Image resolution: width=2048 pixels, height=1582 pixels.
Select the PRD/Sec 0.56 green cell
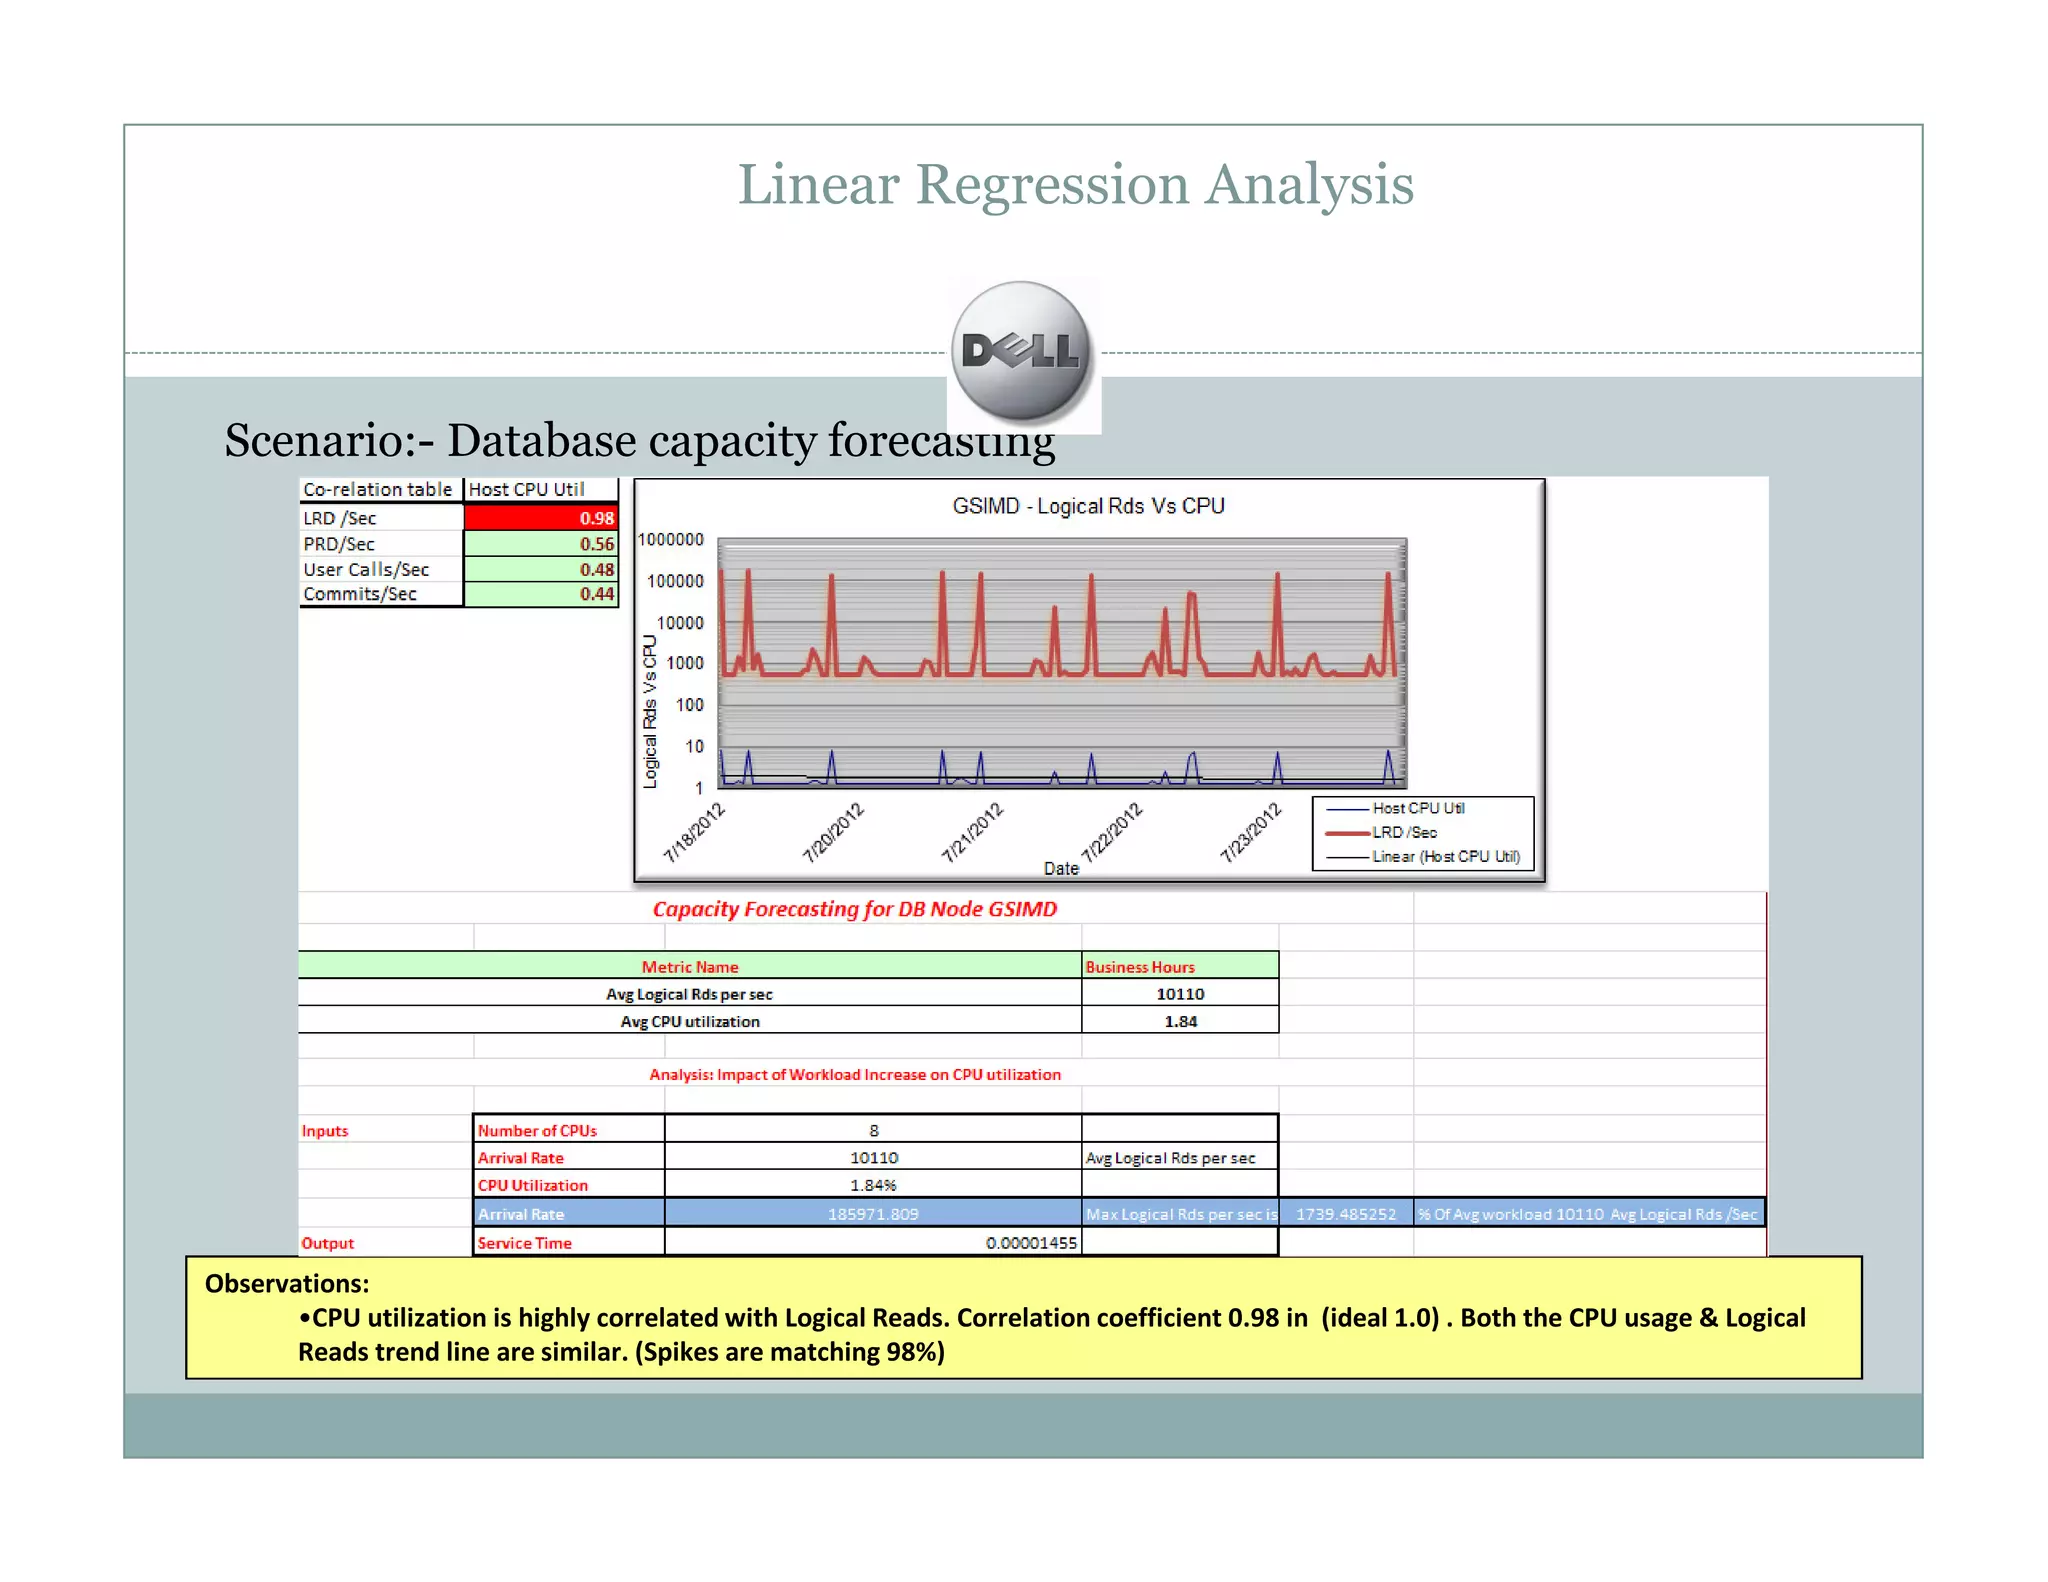pos(541,544)
